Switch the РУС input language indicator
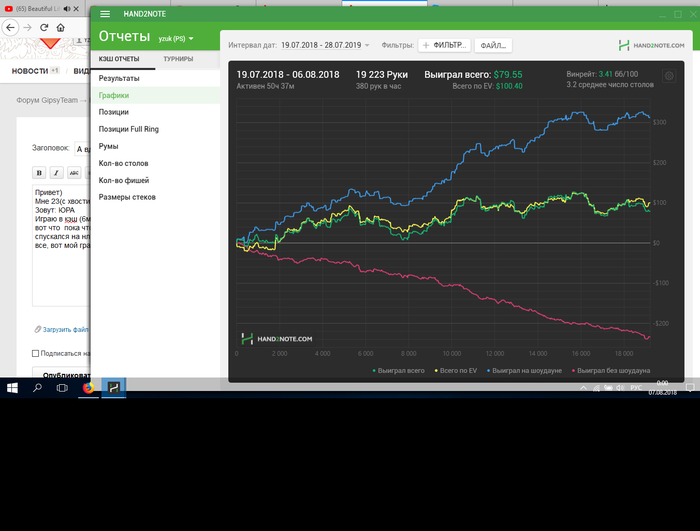 click(636, 388)
